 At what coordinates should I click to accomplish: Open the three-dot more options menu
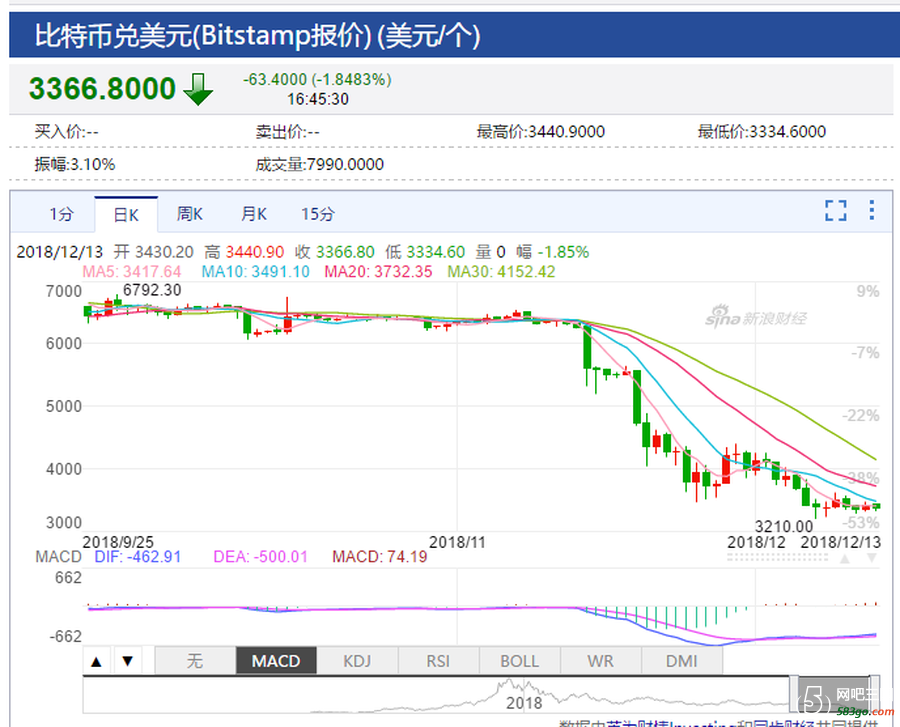coord(871,210)
